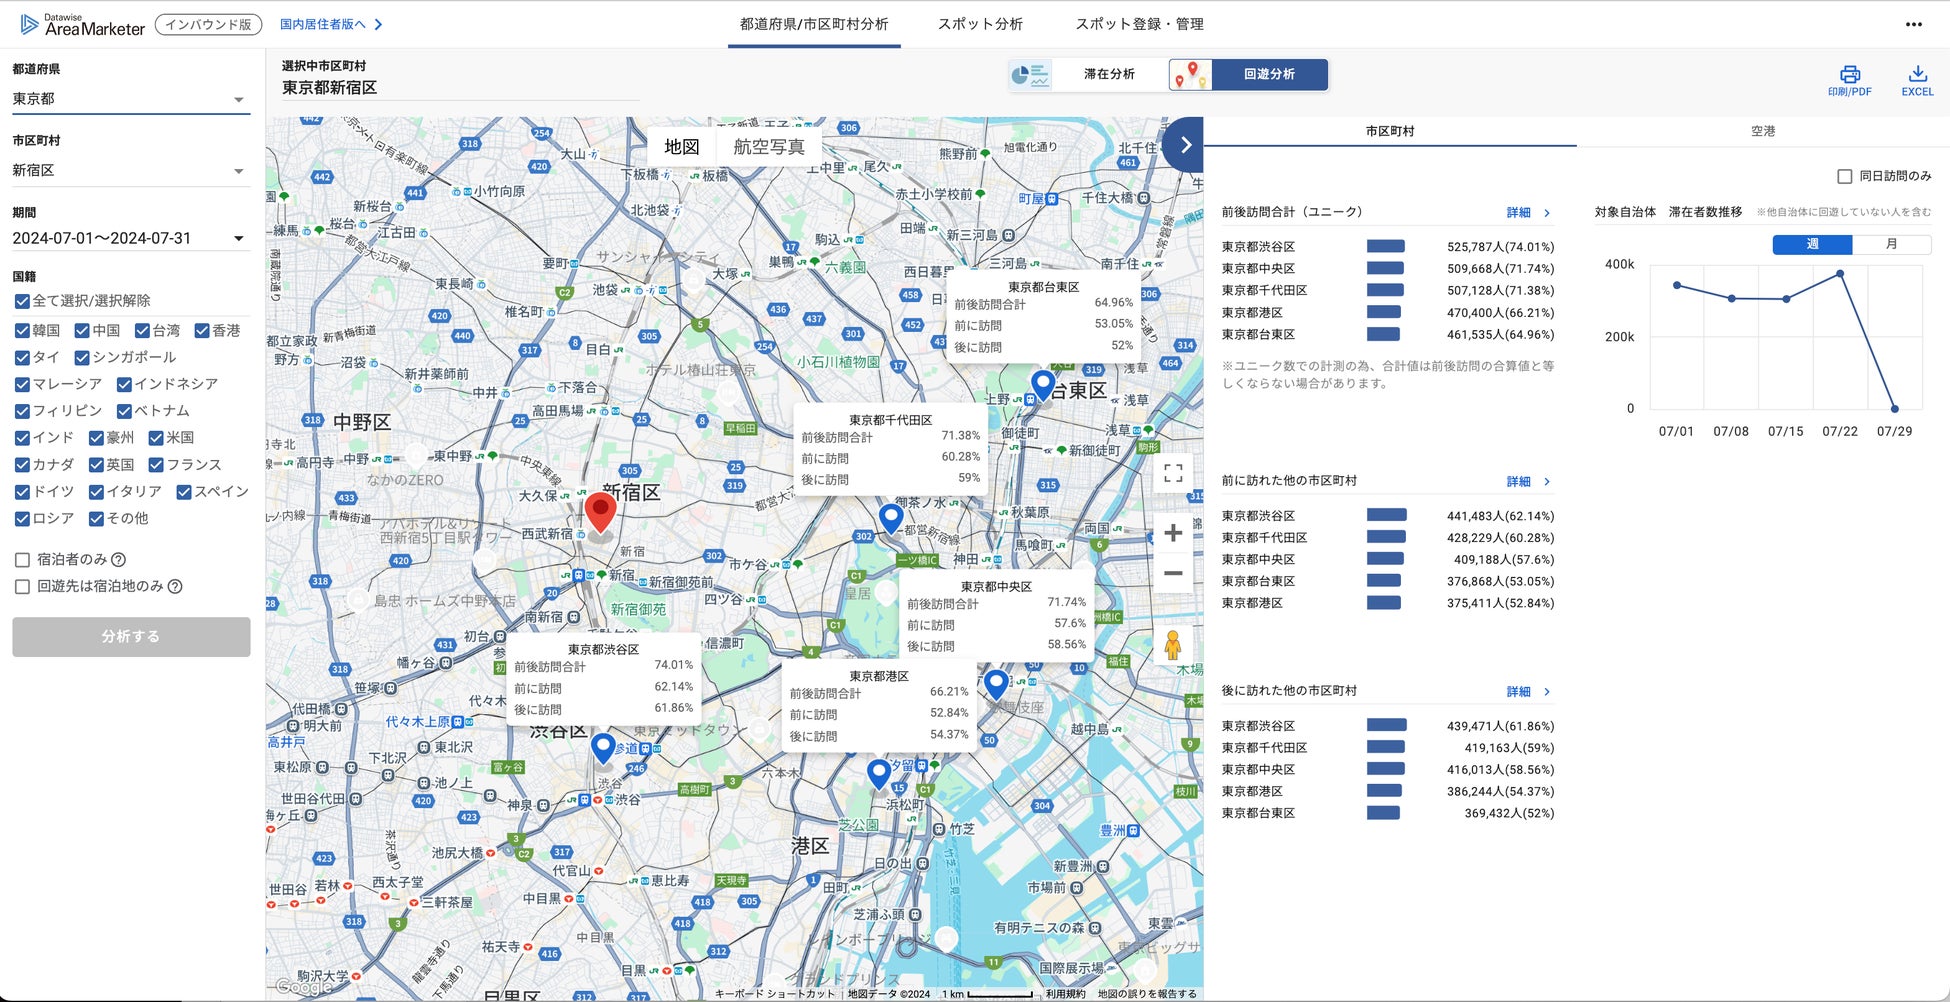Collapse map with the blue arrow button
The image size is (1950, 1002).
pos(1185,144)
